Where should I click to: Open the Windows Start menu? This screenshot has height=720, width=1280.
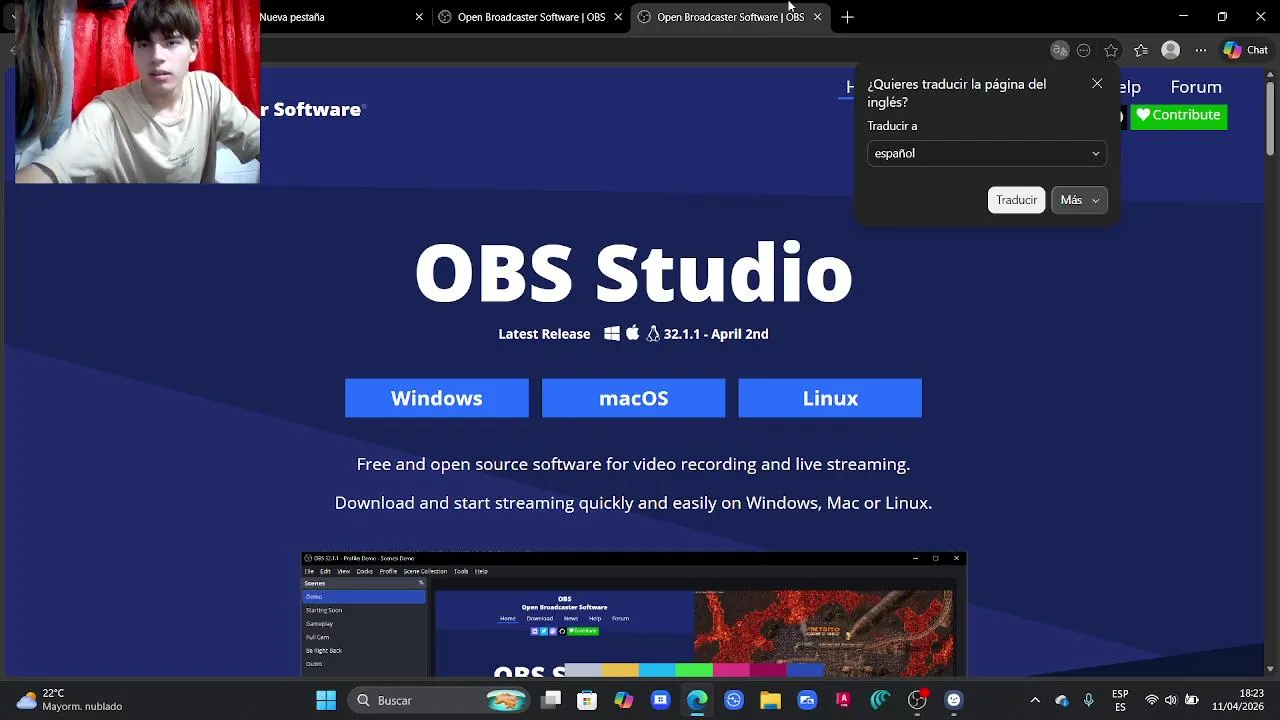[x=326, y=700]
